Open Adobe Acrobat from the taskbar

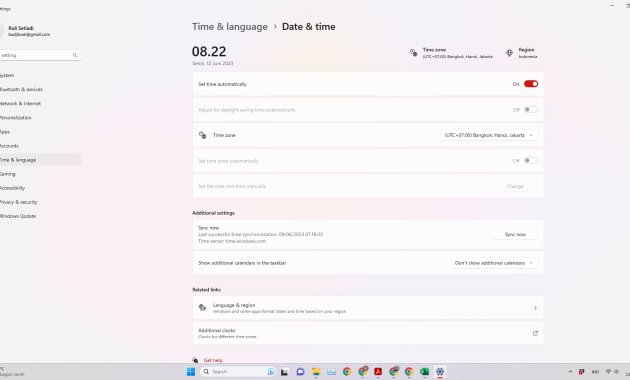(378, 372)
